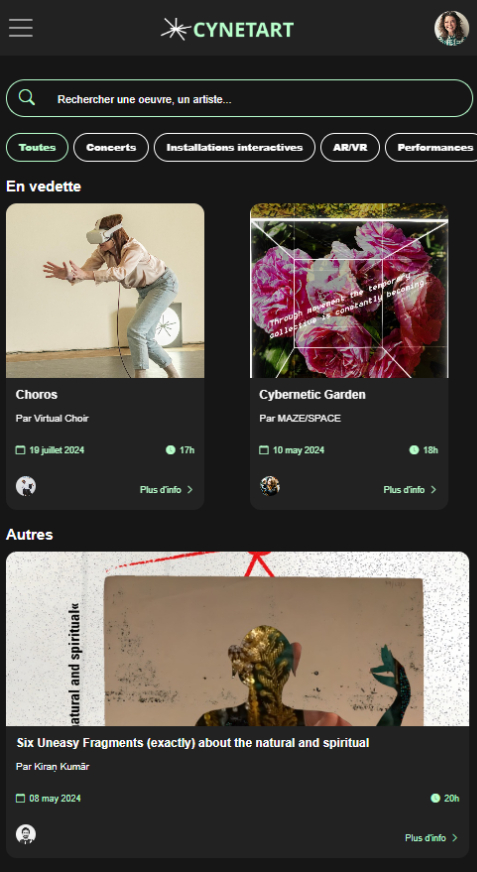
Task: Open the user profile avatar
Action: pos(451,28)
